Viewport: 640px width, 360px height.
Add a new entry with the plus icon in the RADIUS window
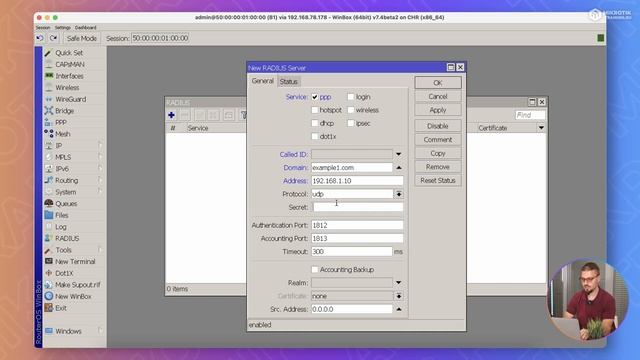point(171,116)
